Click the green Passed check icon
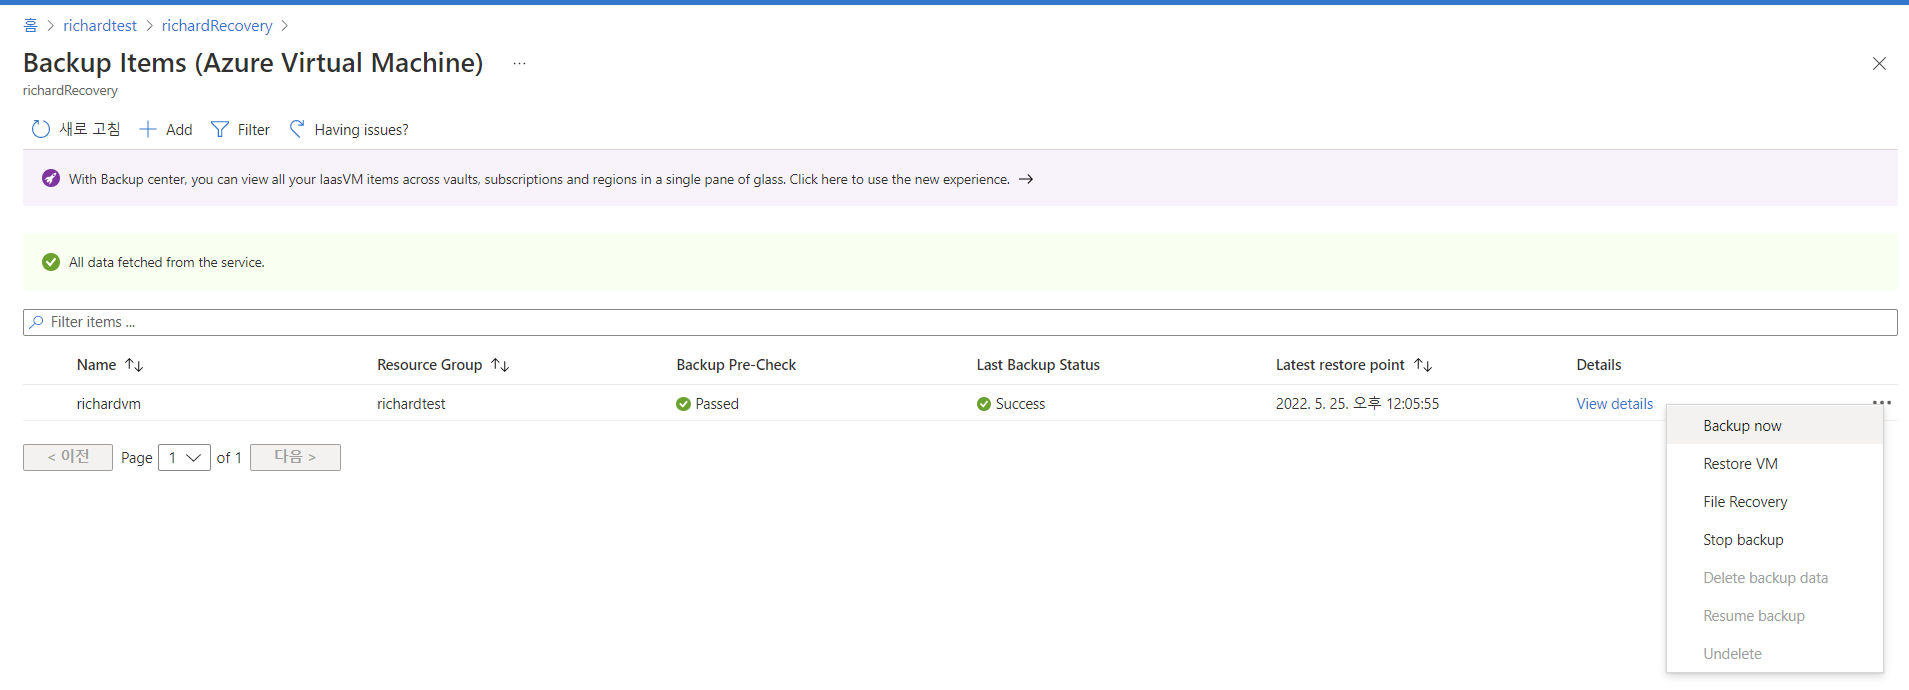The width and height of the screenshot is (1909, 690). pos(683,404)
